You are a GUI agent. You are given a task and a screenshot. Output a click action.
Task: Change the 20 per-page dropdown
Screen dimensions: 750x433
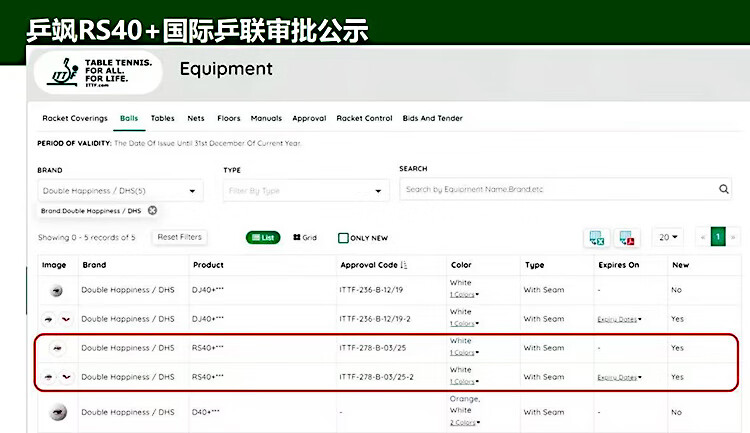(x=669, y=237)
